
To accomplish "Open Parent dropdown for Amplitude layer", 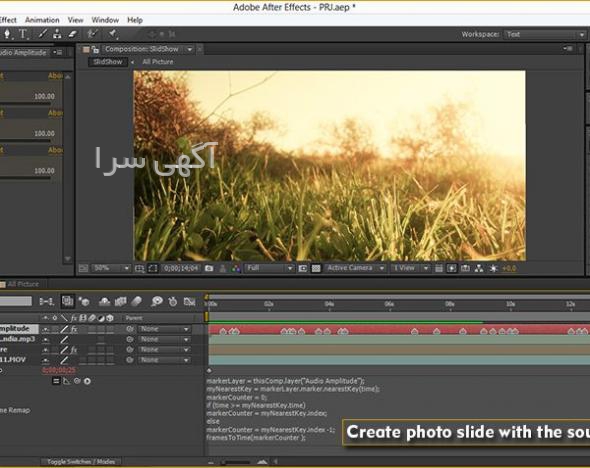I will (164, 329).
